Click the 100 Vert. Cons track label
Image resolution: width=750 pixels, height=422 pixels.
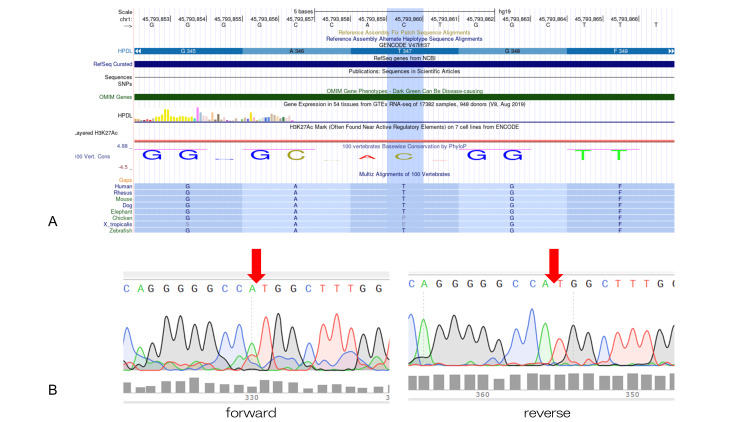[x=93, y=156]
